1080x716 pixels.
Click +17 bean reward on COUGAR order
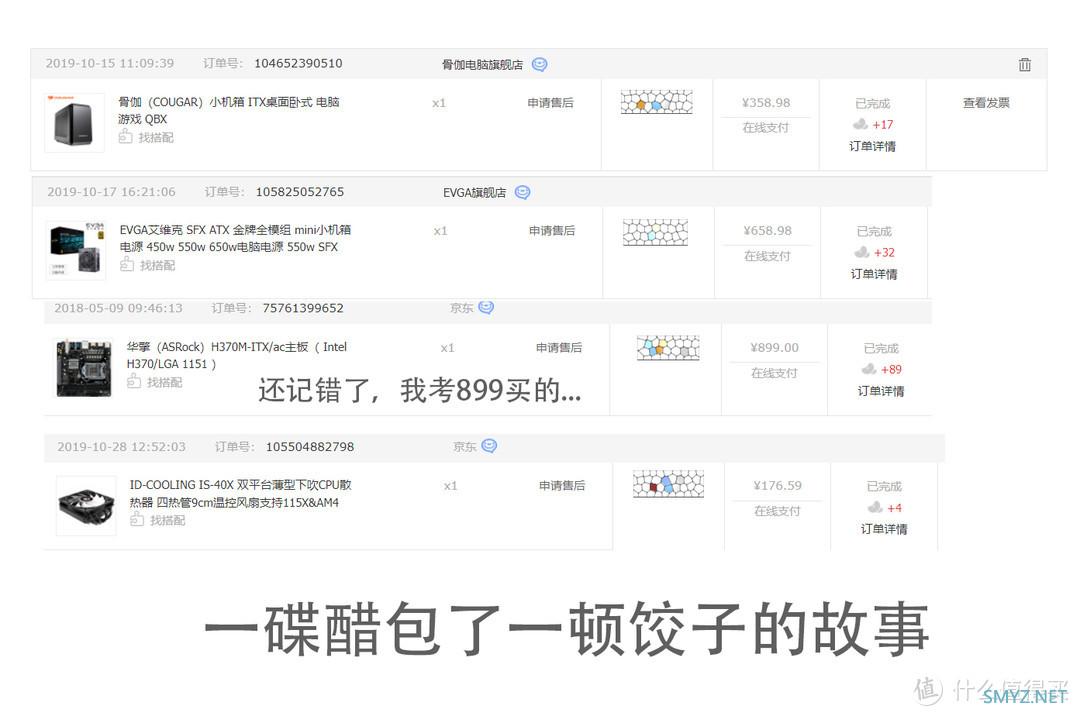pos(882,125)
